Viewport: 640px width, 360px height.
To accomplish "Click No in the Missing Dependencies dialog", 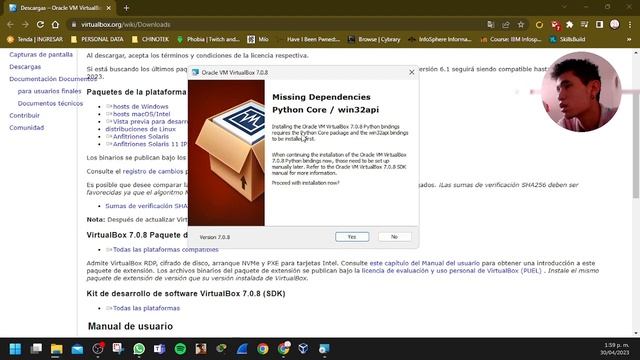I will tap(394, 237).
